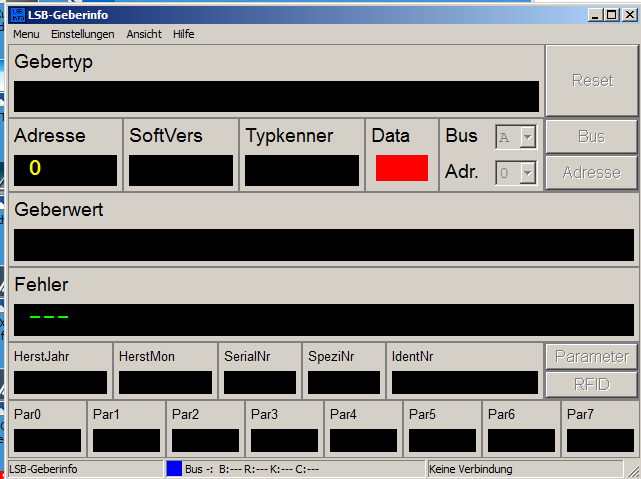Click the Bus button on the right
This screenshot has width=641, height=479.
(591, 136)
